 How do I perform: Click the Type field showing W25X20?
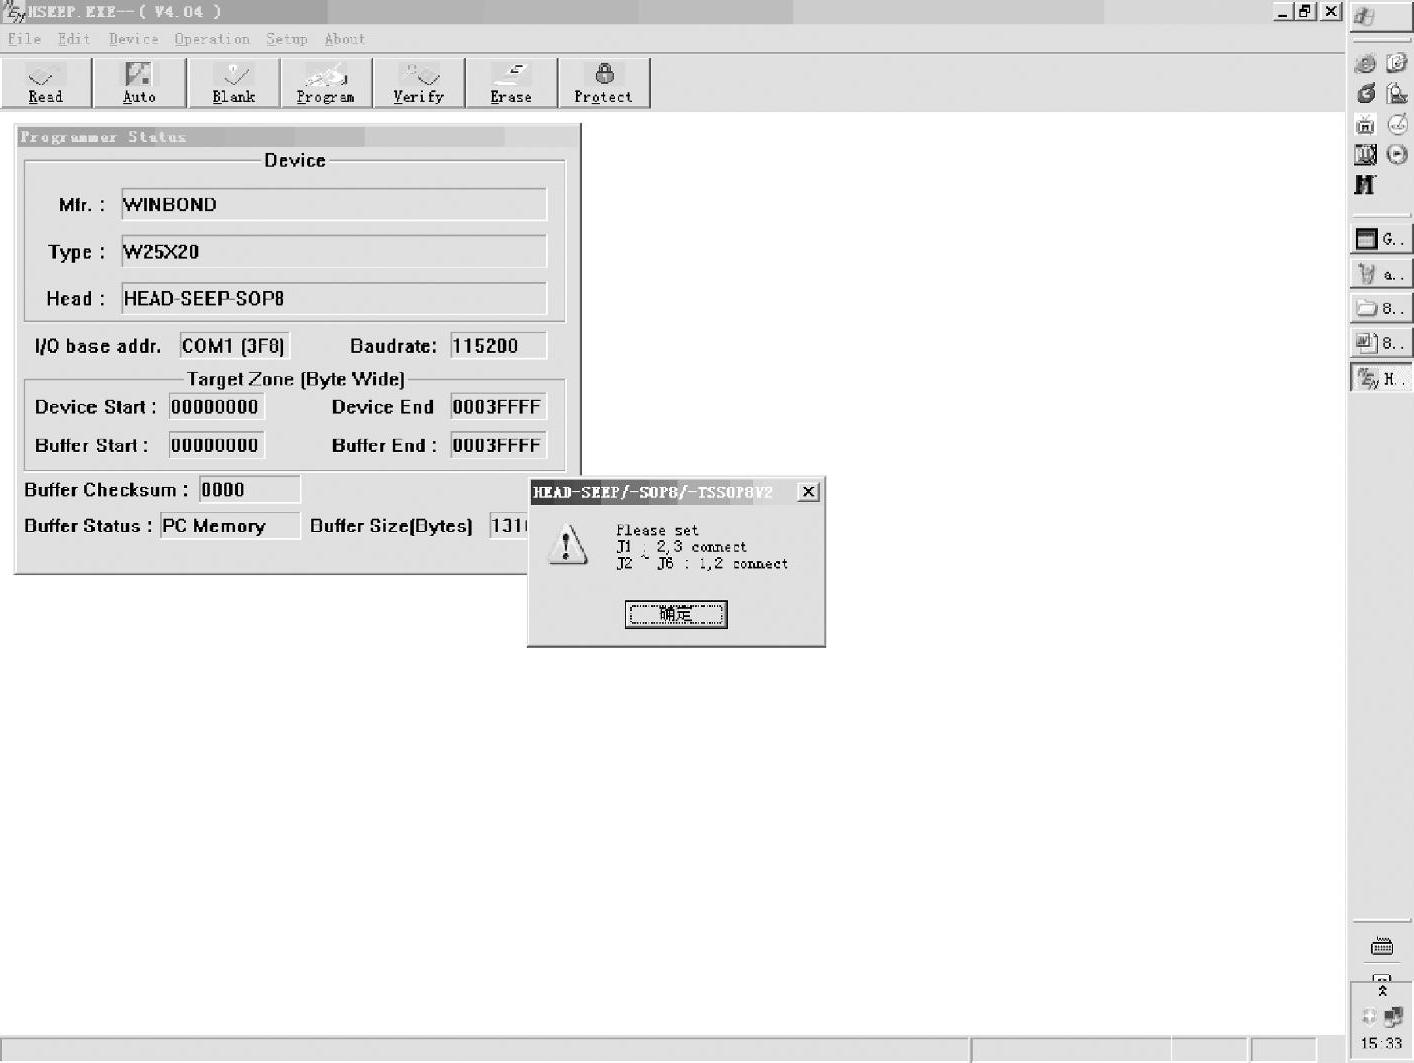coord(334,251)
